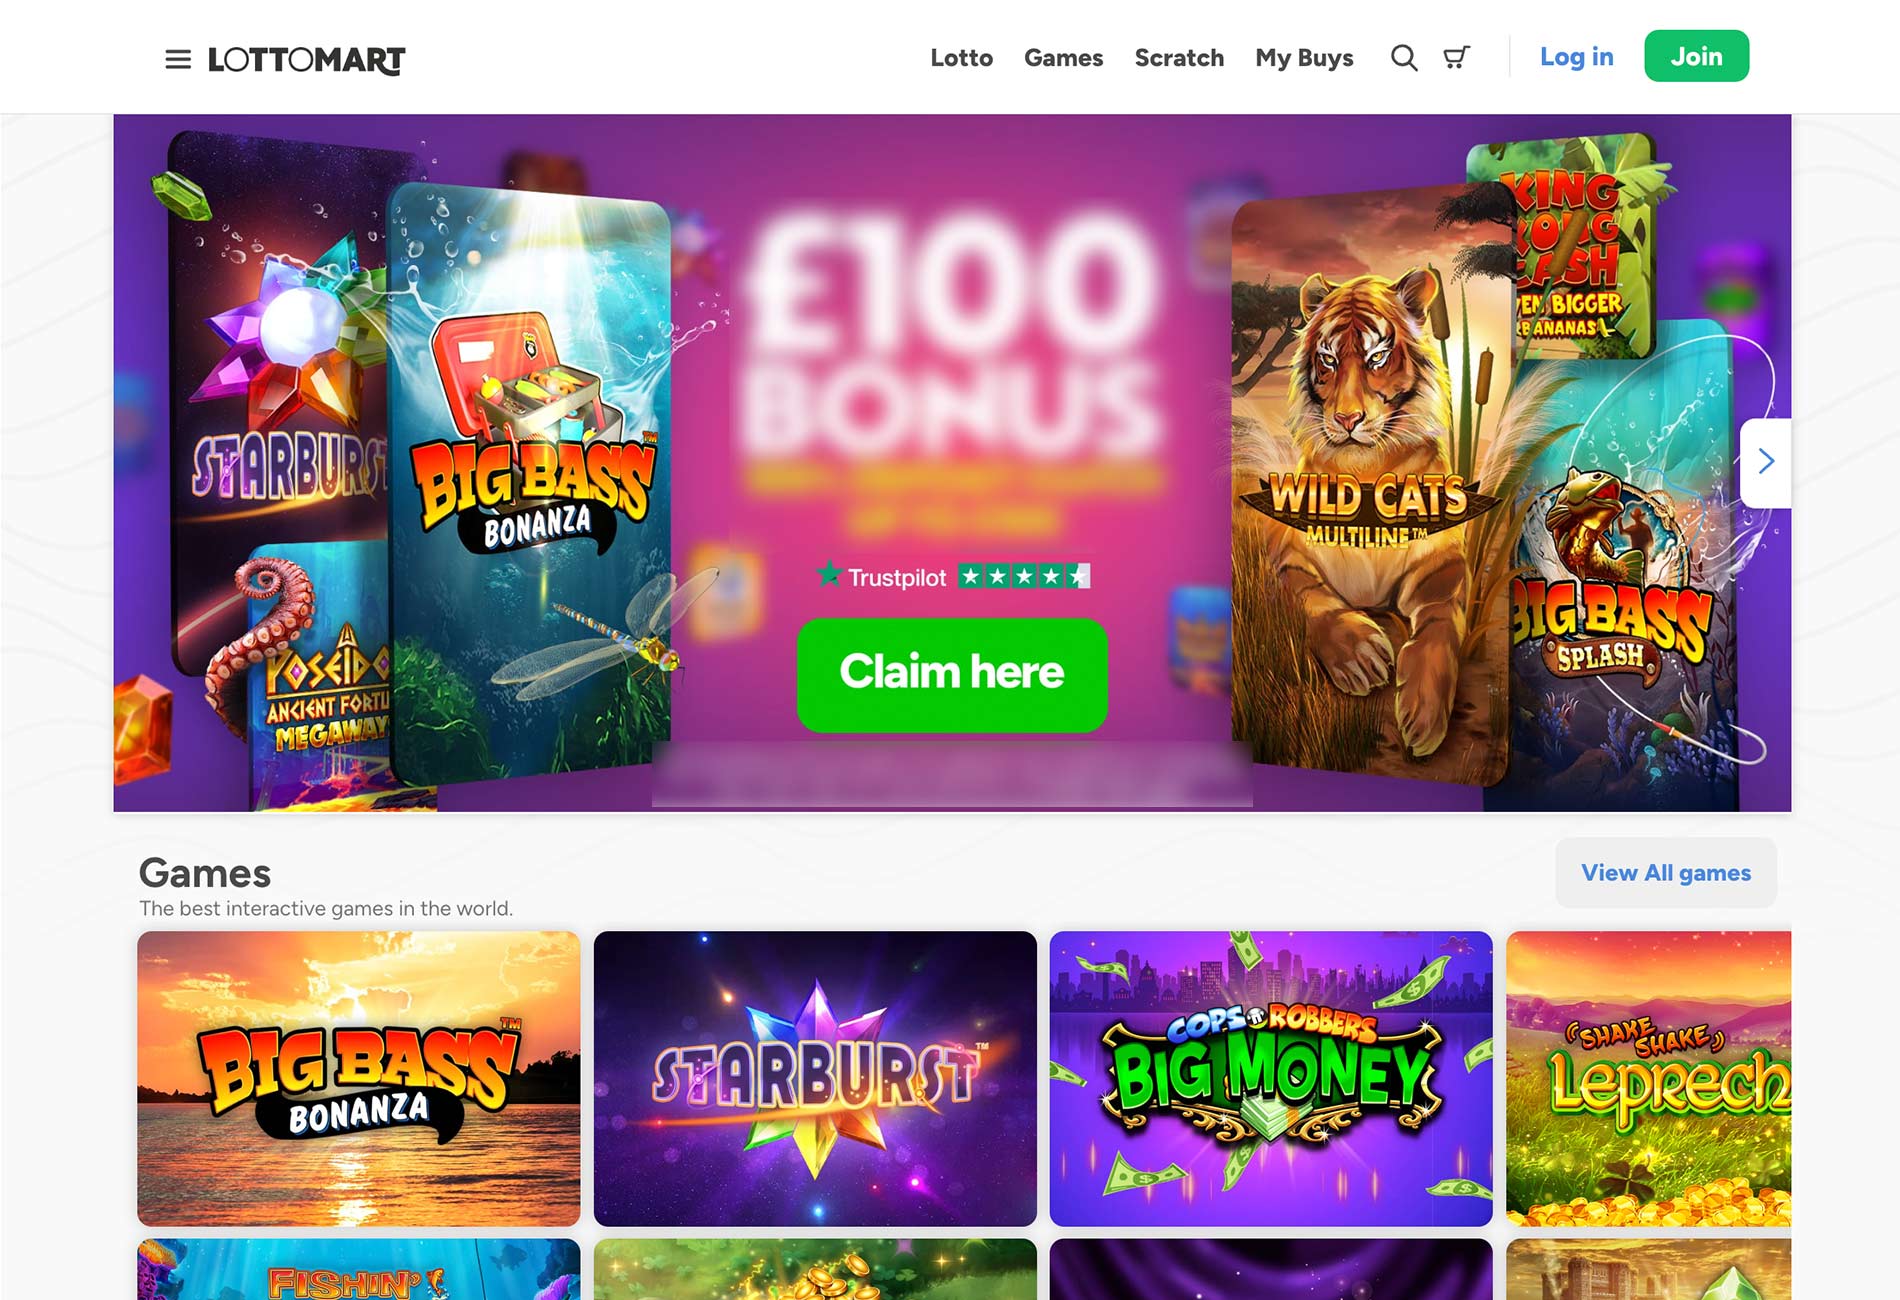Go to the Scratch section
Image resolution: width=1900 pixels, height=1300 pixels.
pyautogui.click(x=1179, y=58)
